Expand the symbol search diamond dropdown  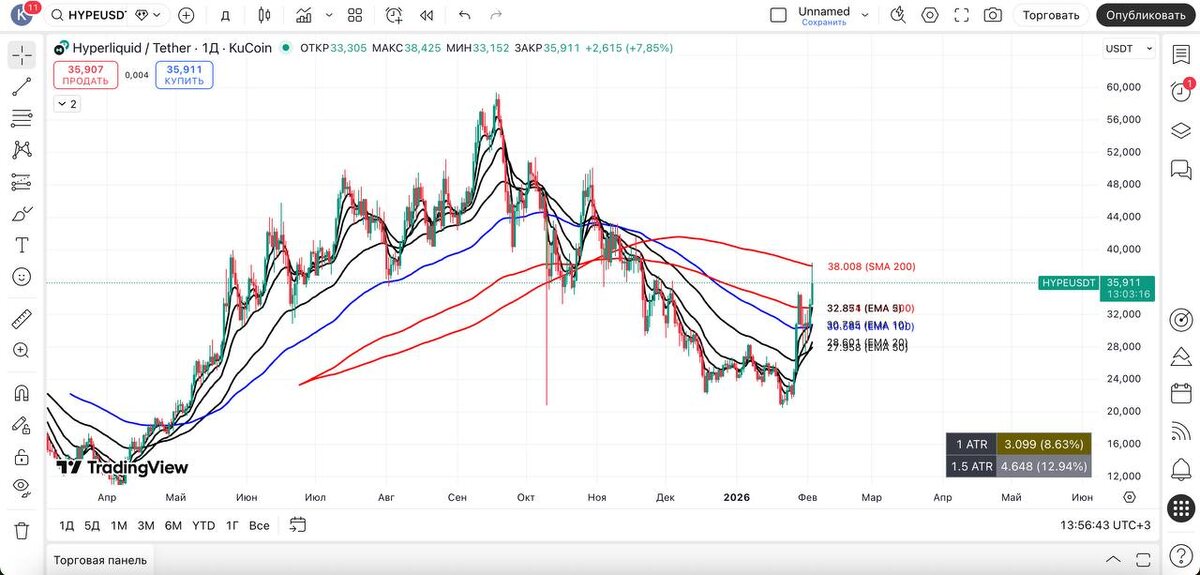146,15
